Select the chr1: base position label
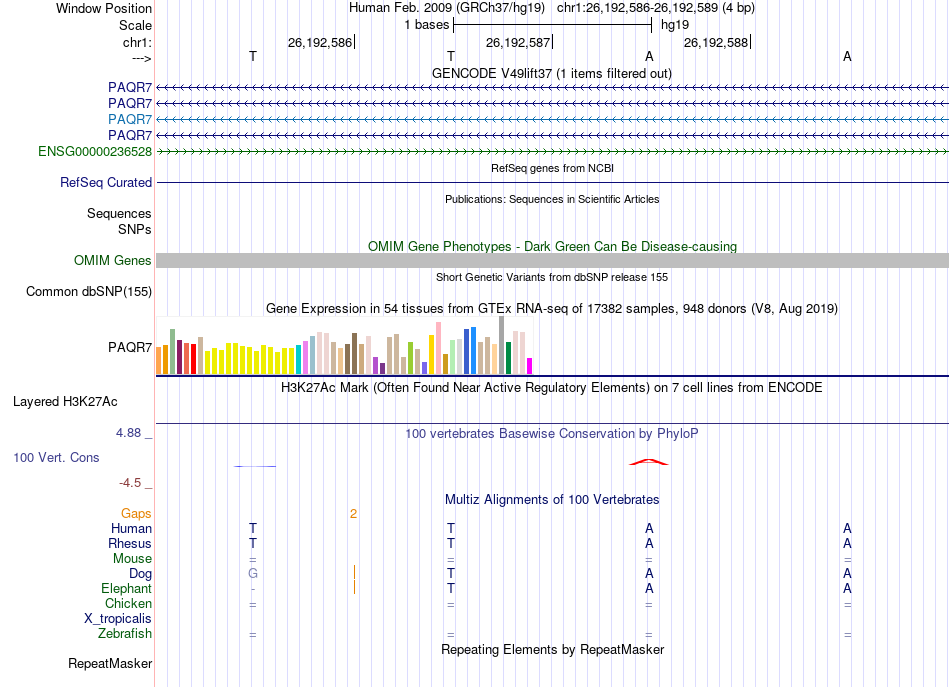Screen dimensions: 950x687 (x=137, y=42)
